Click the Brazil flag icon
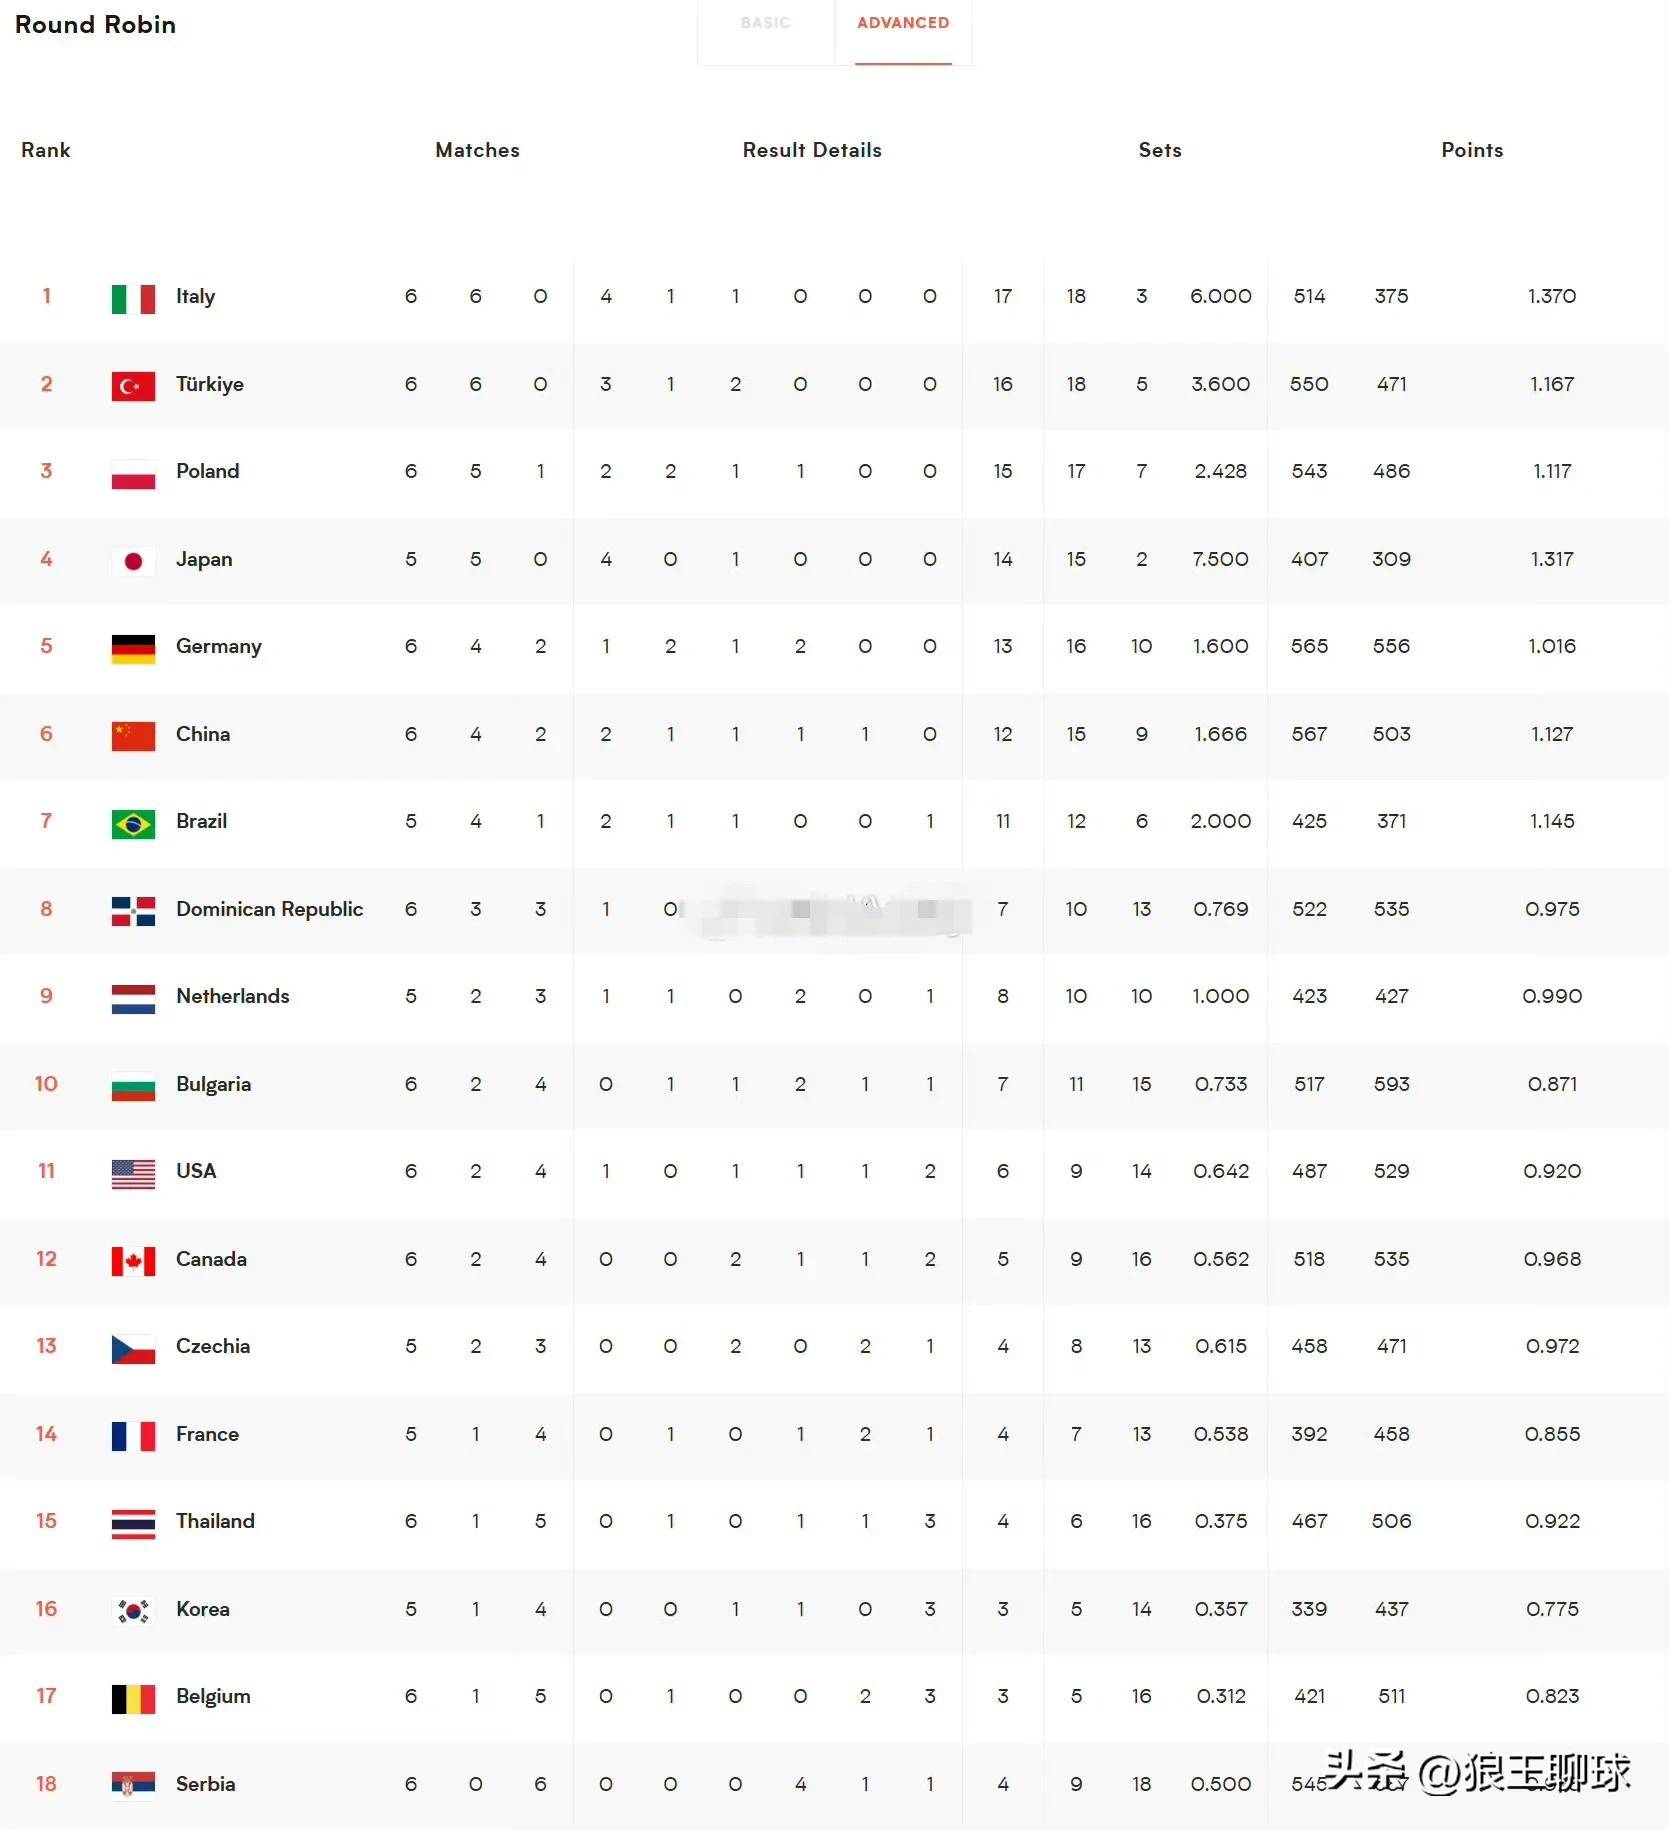 coord(133,823)
